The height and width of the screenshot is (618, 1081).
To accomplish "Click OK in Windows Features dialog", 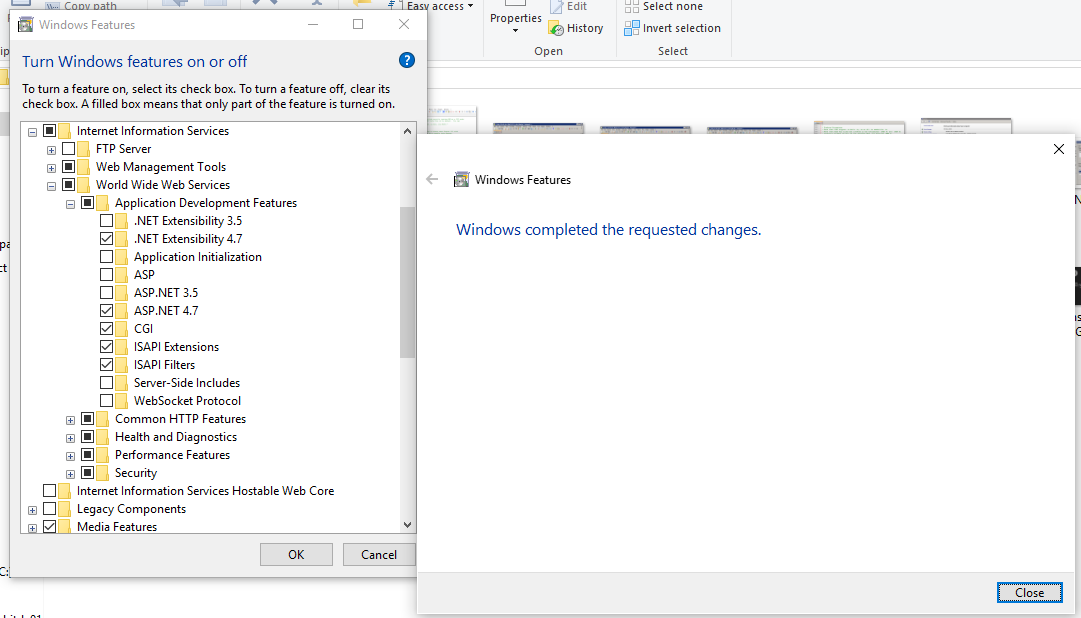I will coord(296,555).
